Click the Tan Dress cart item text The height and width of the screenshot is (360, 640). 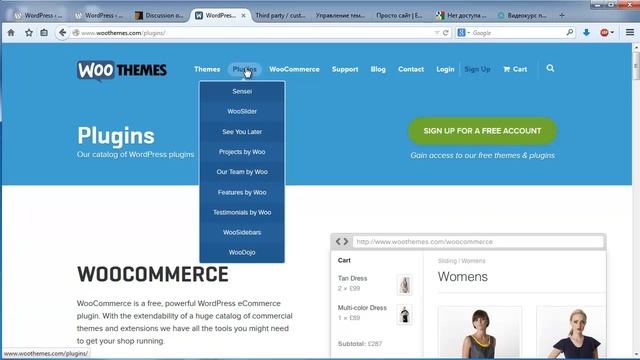[352, 278]
